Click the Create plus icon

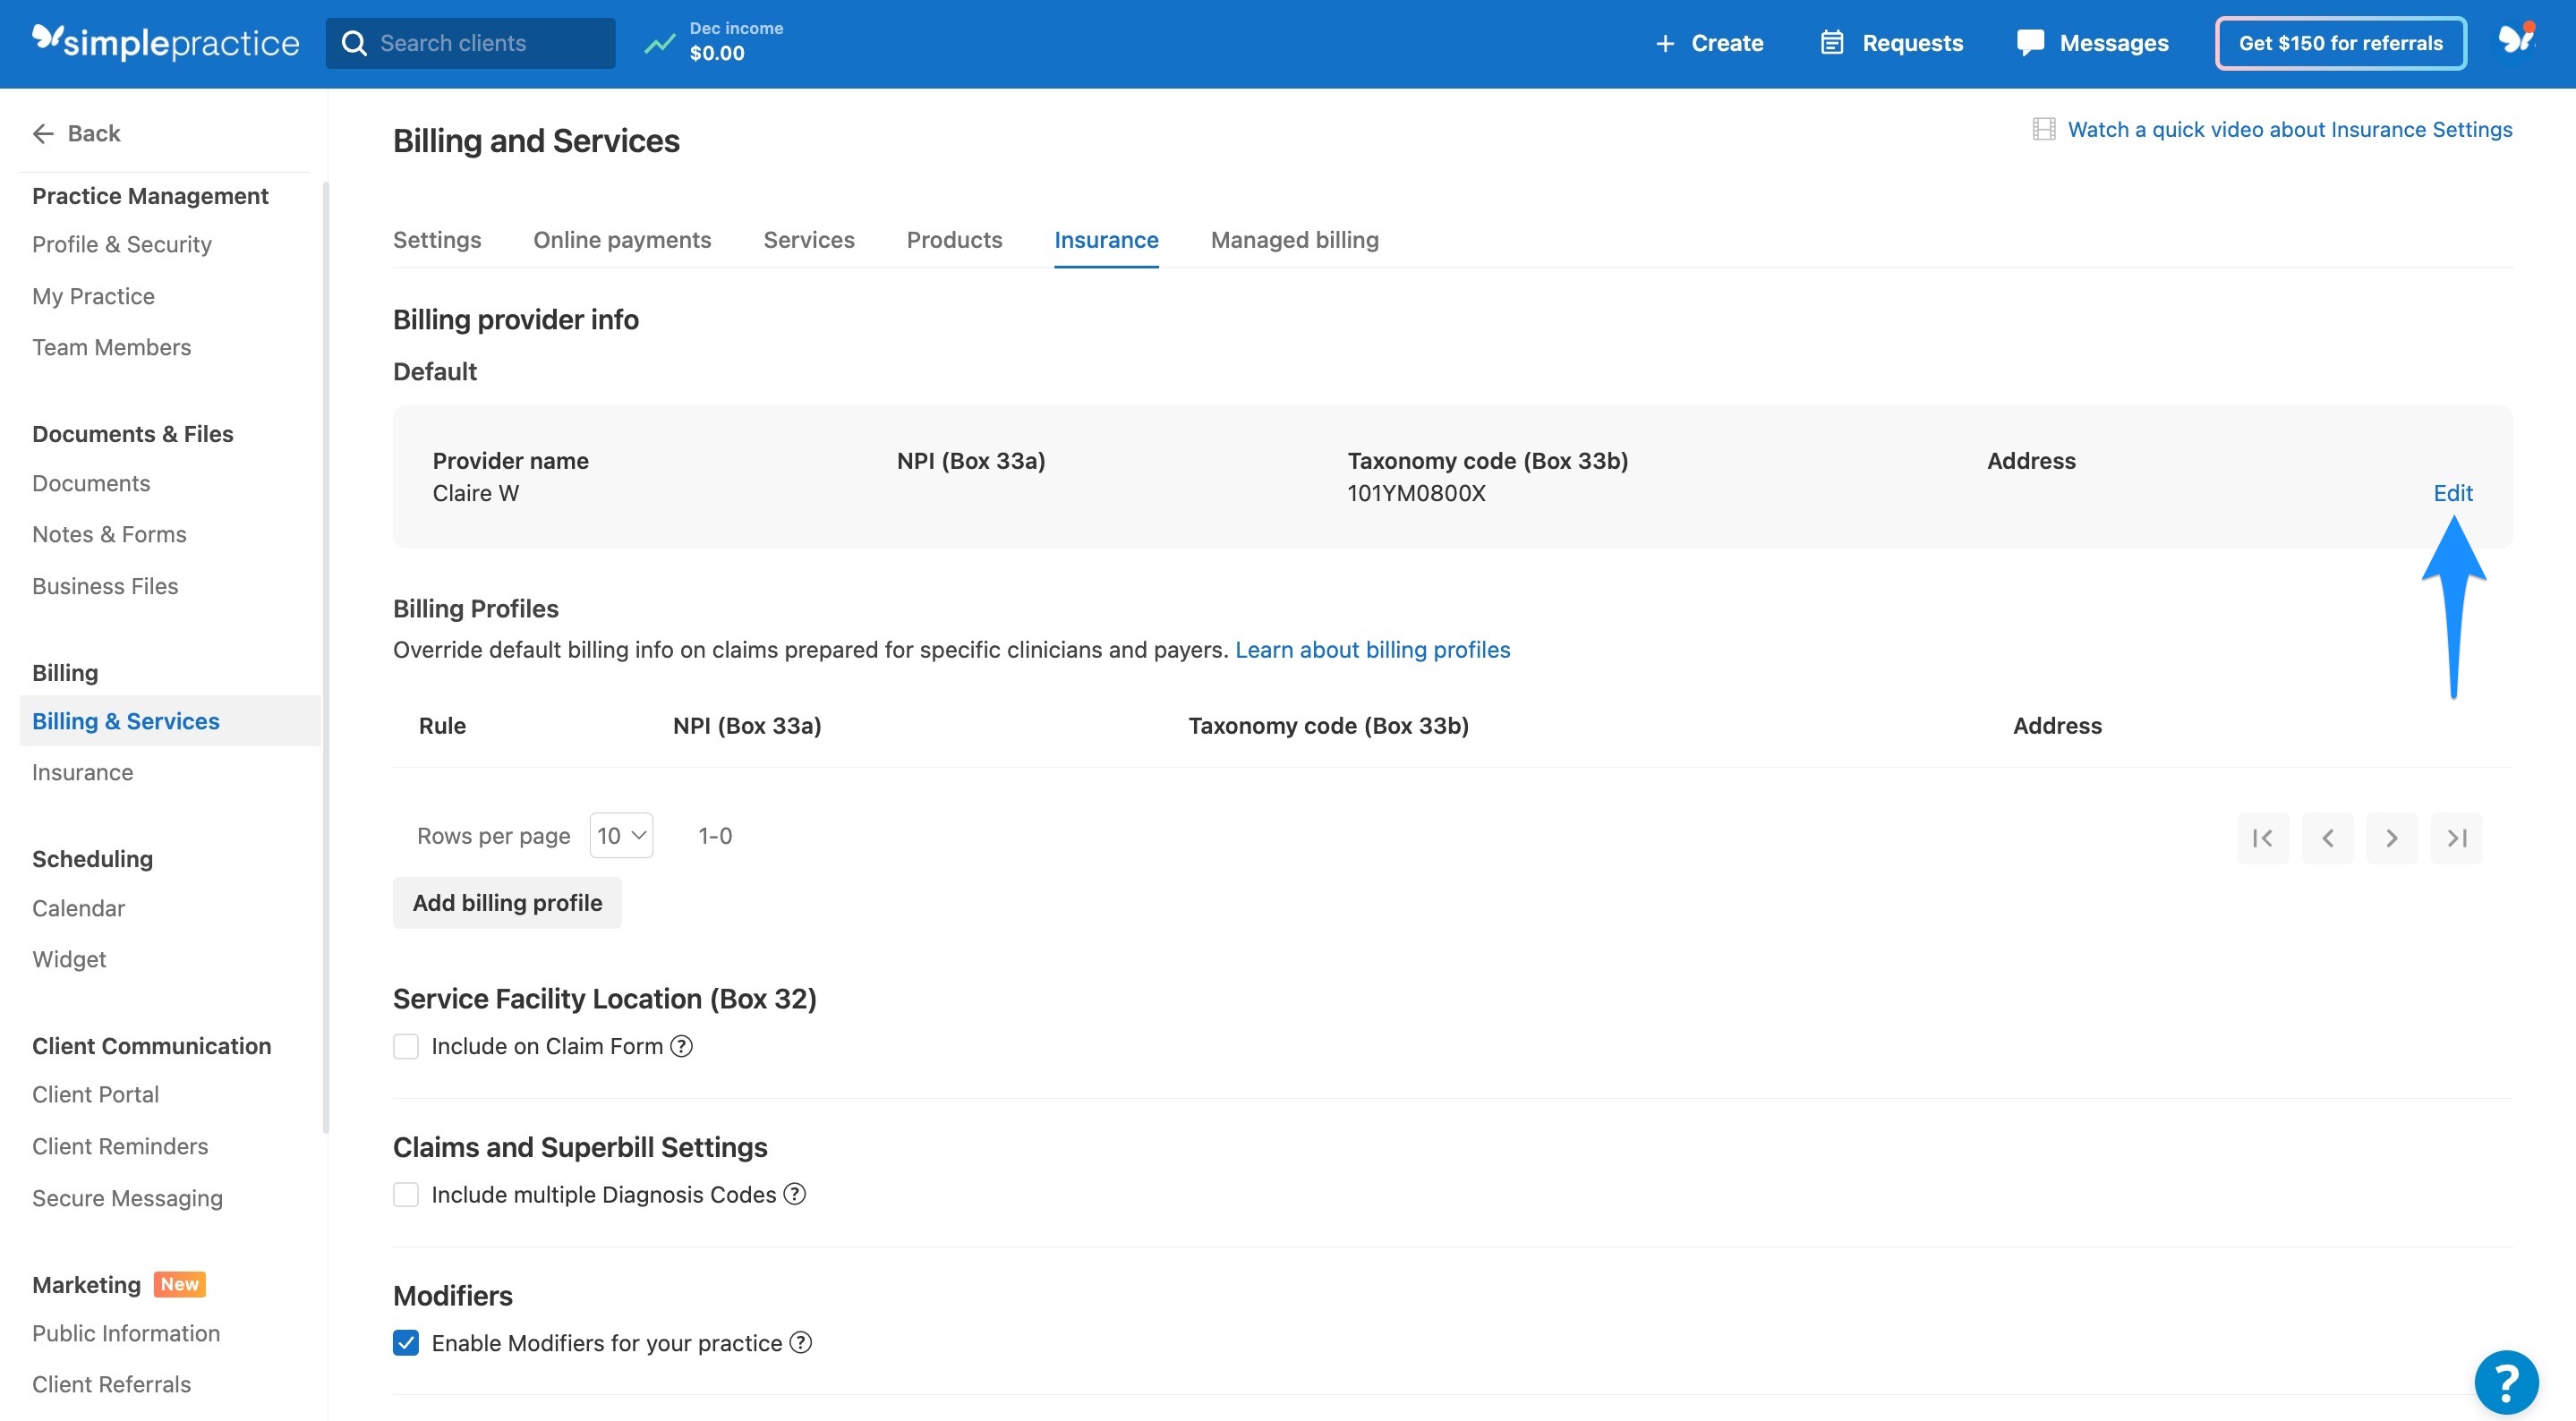(1665, 43)
